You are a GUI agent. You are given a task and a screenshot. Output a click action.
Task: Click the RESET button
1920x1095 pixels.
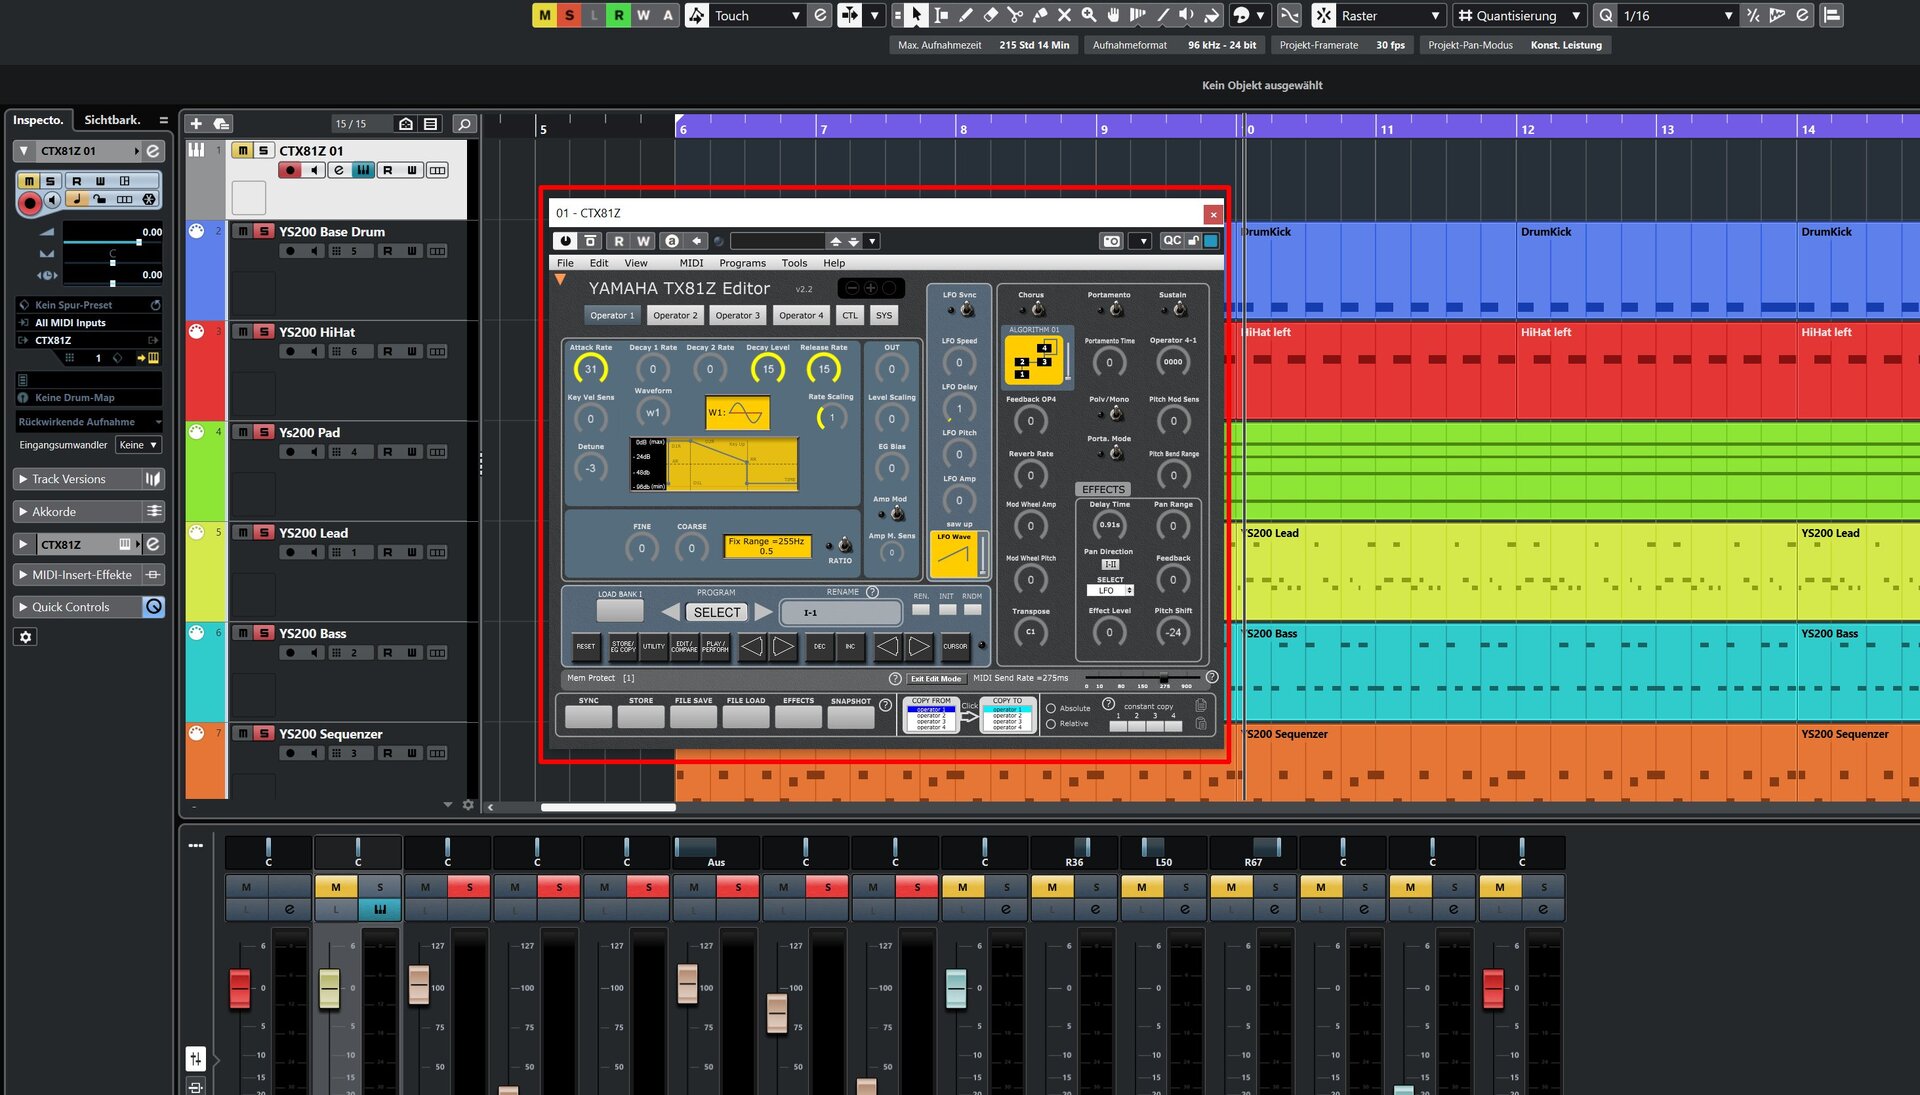[586, 646]
